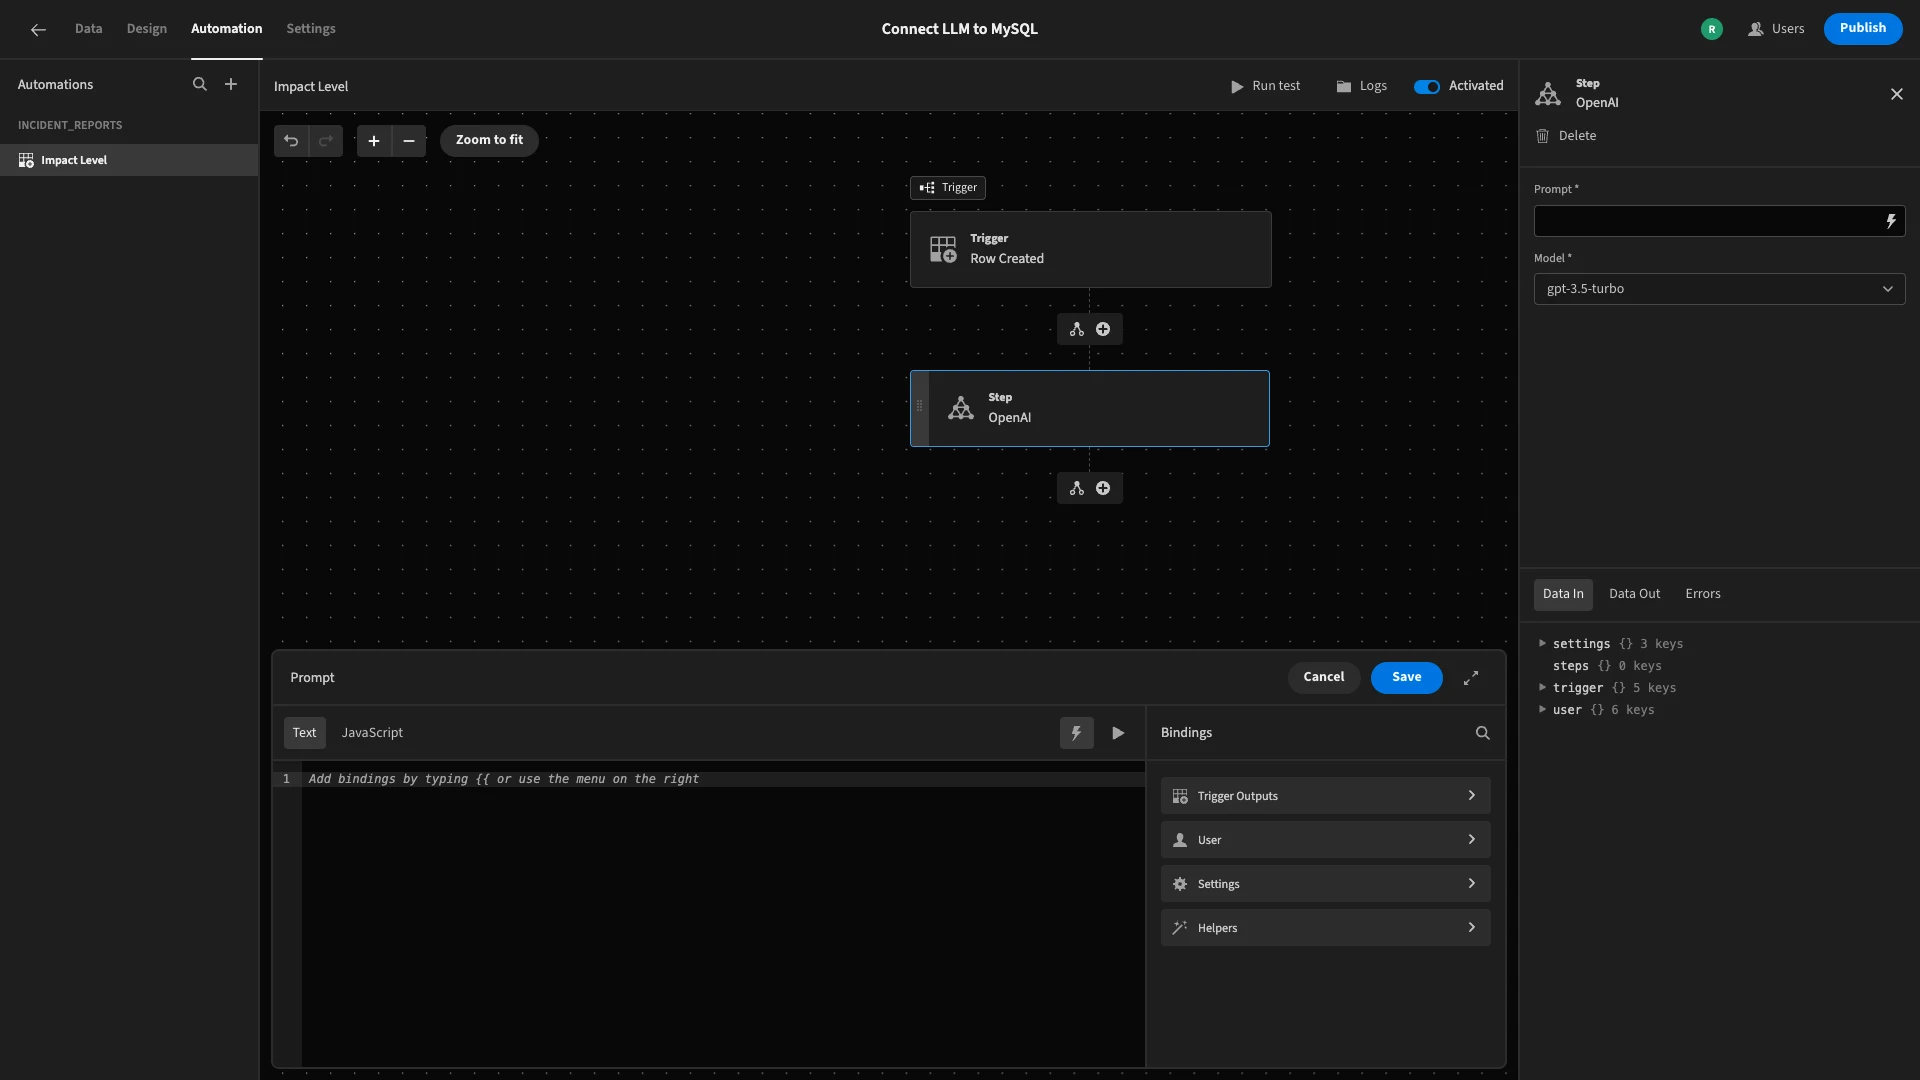Toggle the Activated switch off
The height and width of the screenshot is (1080, 1920).
click(1427, 87)
